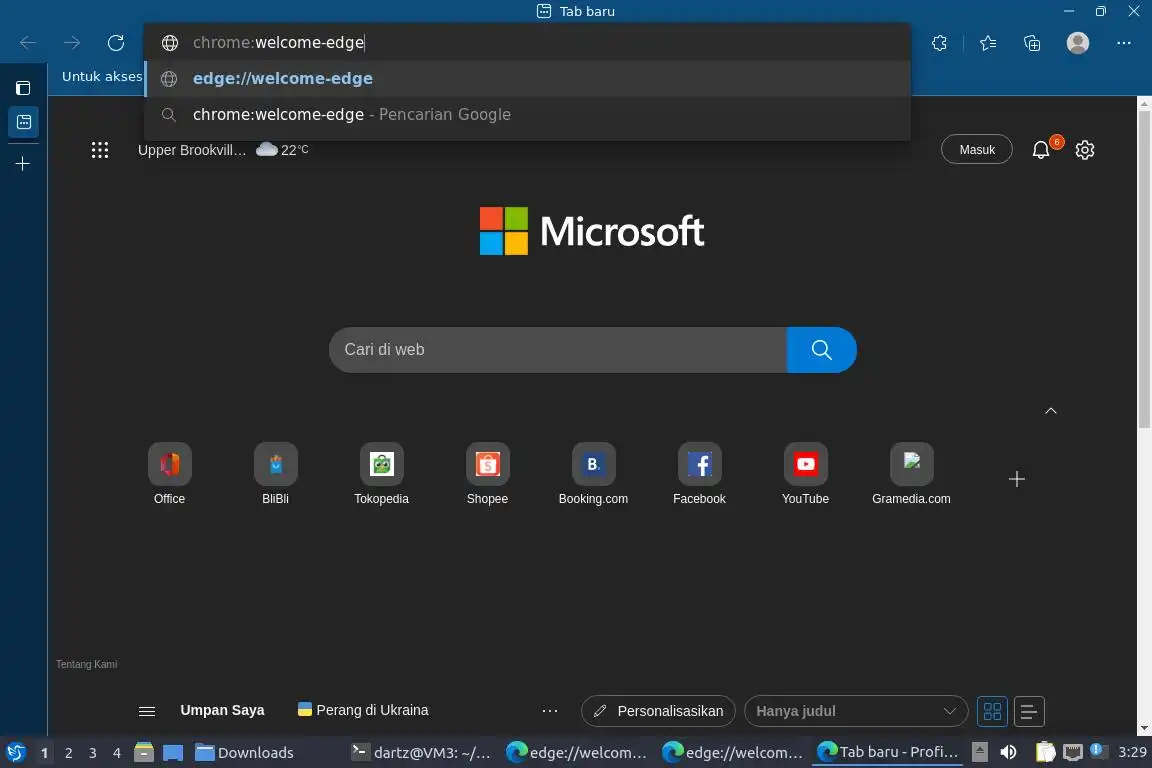1152x768 pixels.
Task: Open the Collections icon in toolbar
Action: click(1032, 43)
